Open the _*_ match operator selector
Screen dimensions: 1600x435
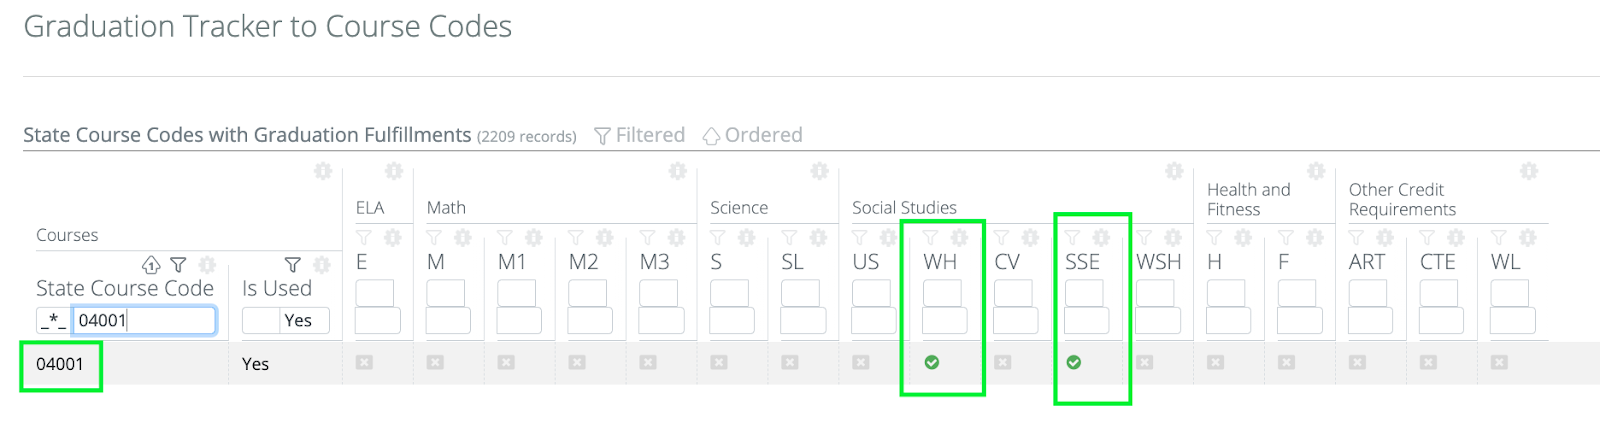[52, 321]
